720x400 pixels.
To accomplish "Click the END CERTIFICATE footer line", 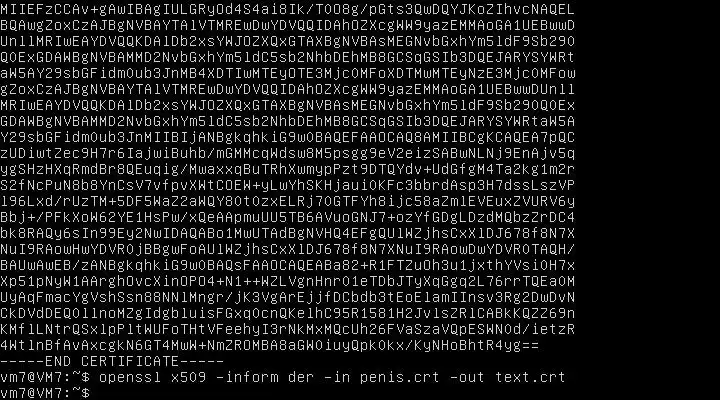I will pos(112,361).
